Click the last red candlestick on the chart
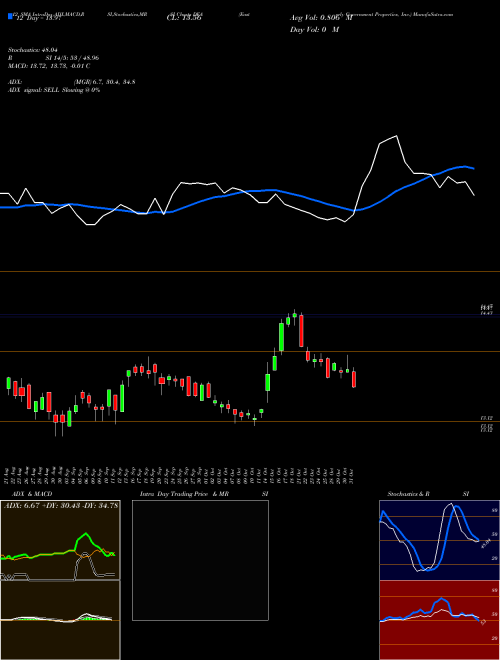The width and height of the screenshot is (500, 660). pyautogui.click(x=354, y=379)
